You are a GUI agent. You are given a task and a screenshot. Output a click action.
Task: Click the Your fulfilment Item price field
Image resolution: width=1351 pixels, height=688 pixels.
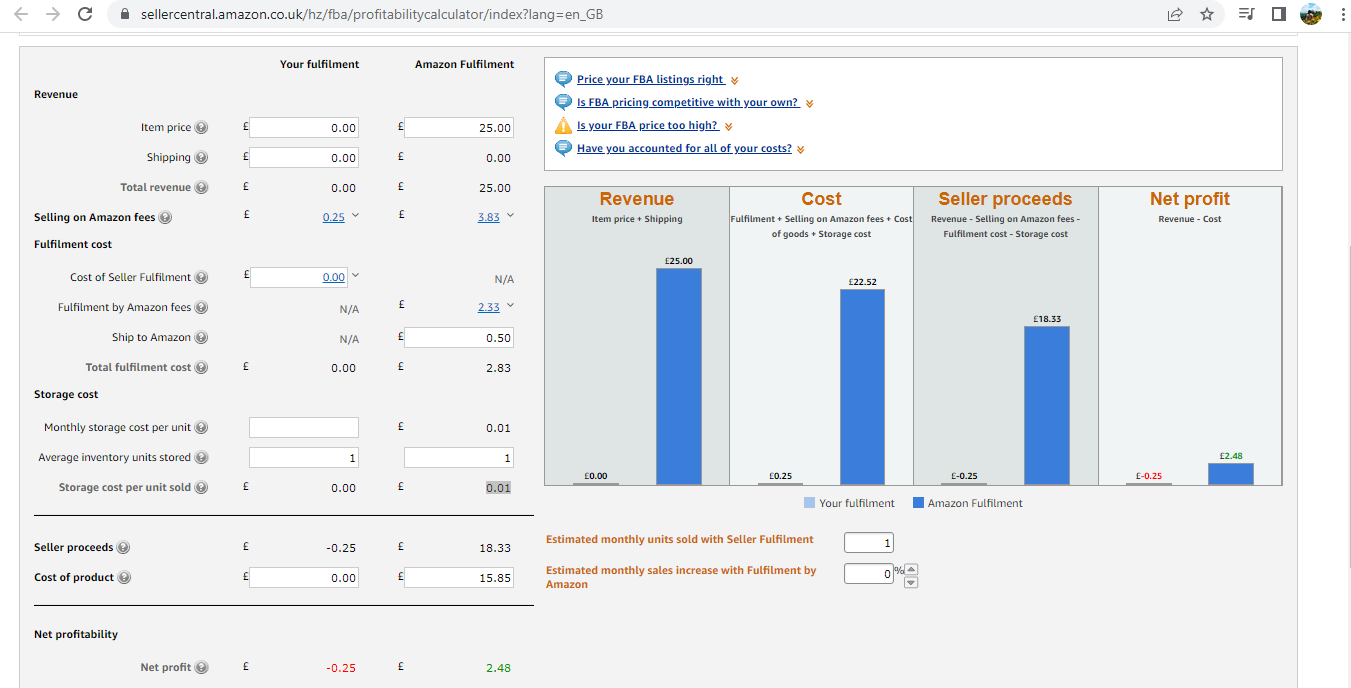pos(303,128)
